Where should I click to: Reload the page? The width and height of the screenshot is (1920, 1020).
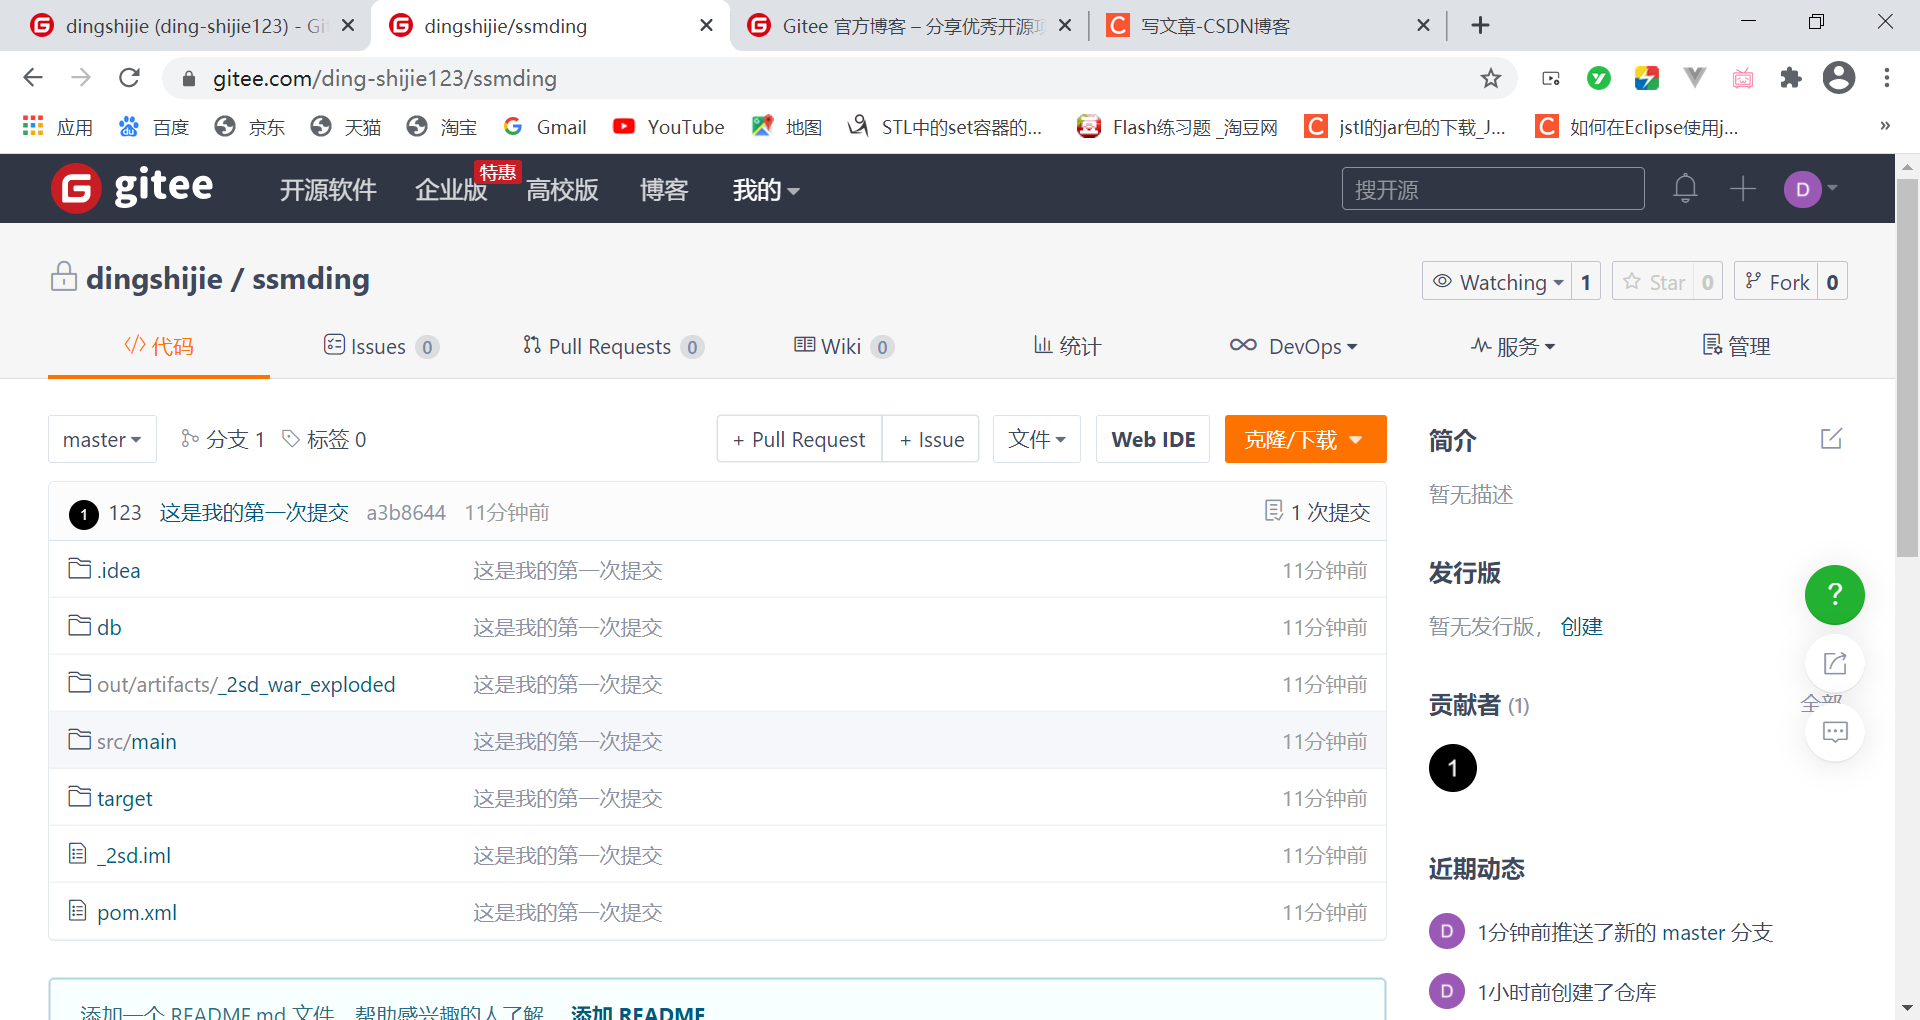[x=129, y=78]
